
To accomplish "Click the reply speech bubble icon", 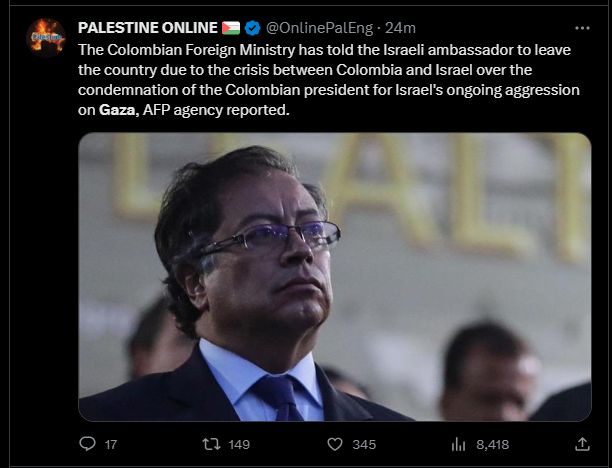I will tap(87, 443).
